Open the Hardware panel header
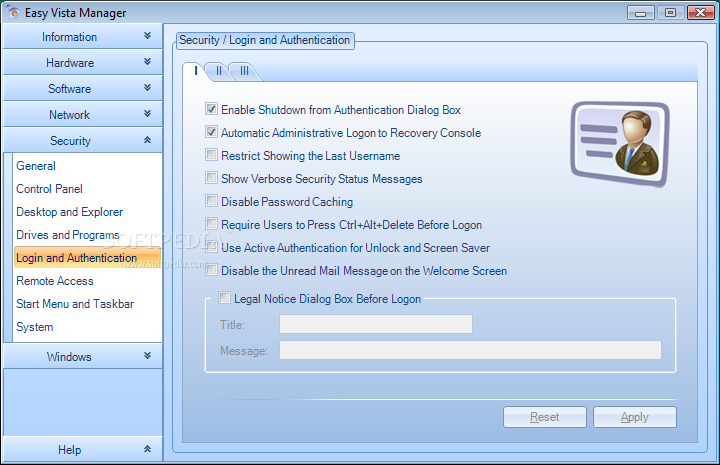The width and height of the screenshot is (720, 465). click(83, 62)
